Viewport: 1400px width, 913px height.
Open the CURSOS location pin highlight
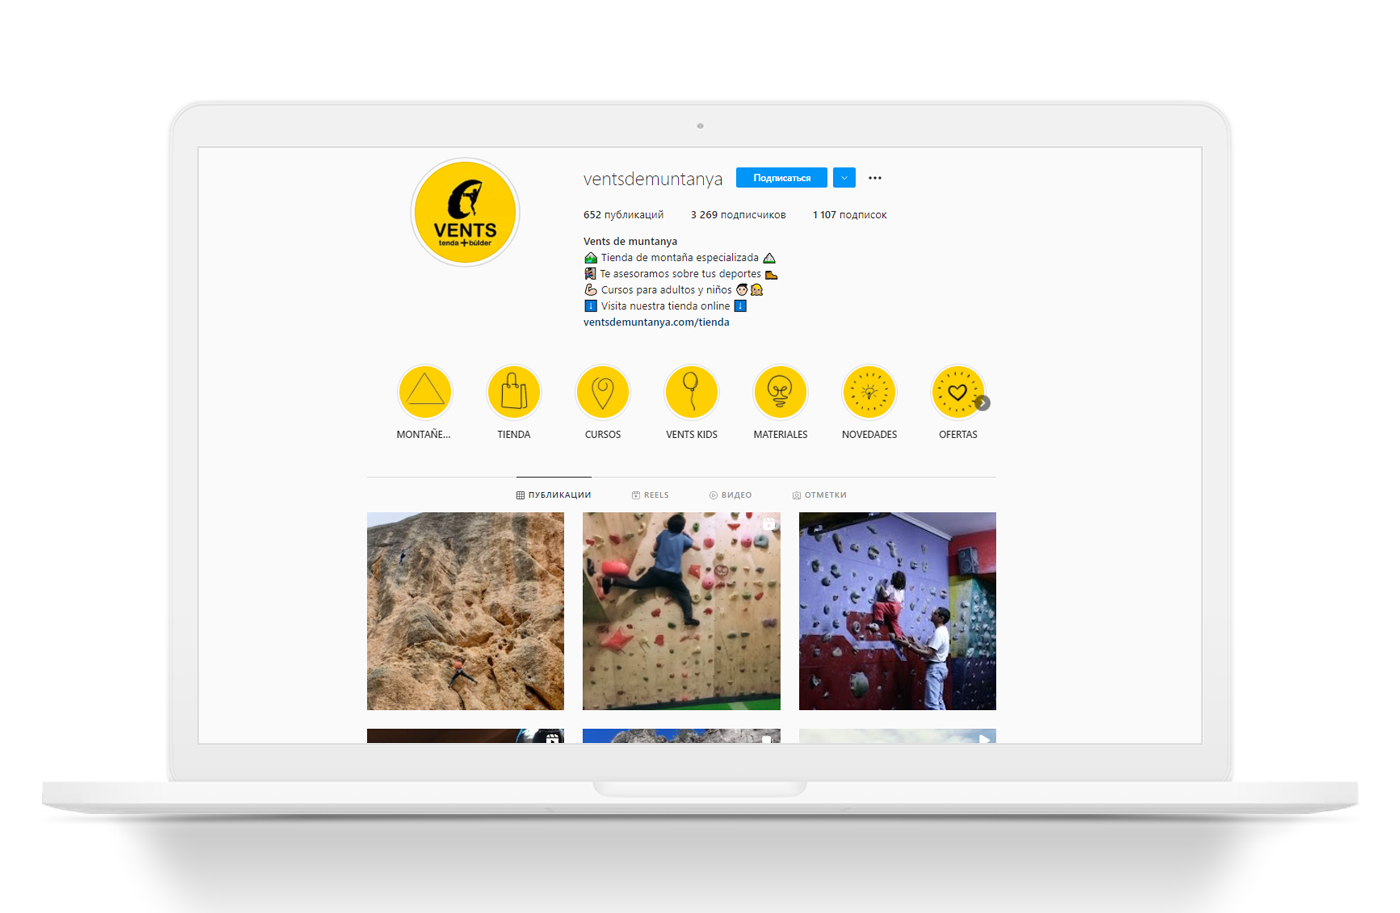(x=603, y=392)
